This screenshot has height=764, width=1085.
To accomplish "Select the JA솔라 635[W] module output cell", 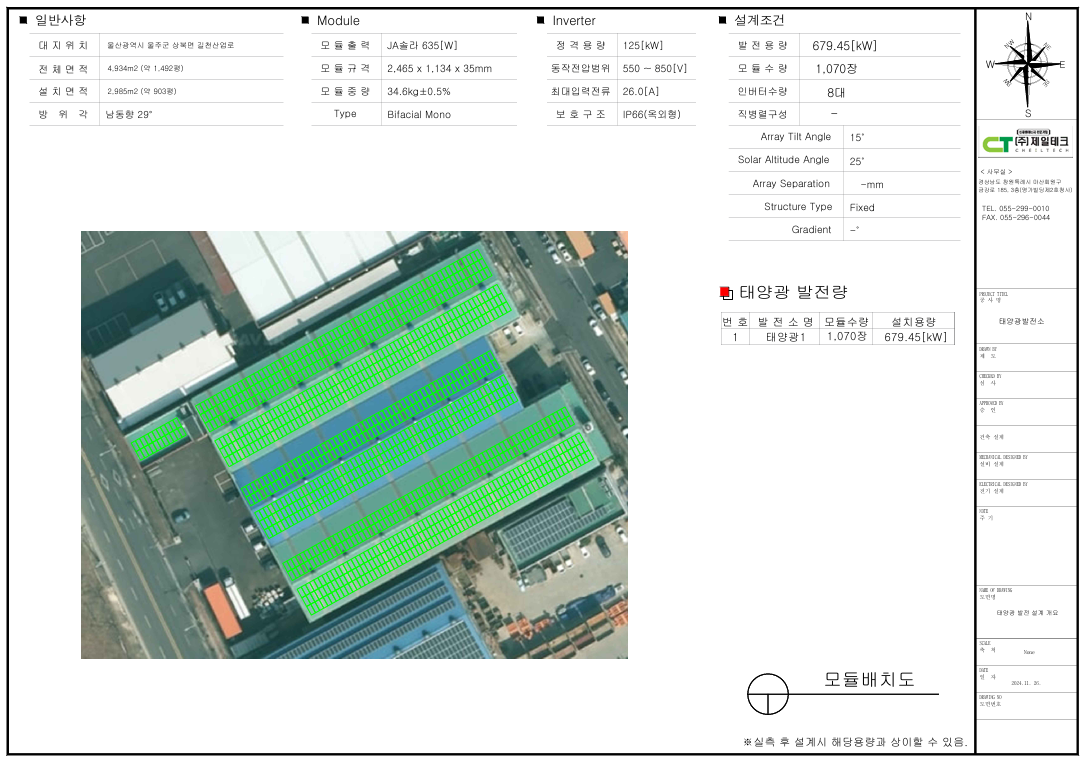I will click(x=422, y=46).
